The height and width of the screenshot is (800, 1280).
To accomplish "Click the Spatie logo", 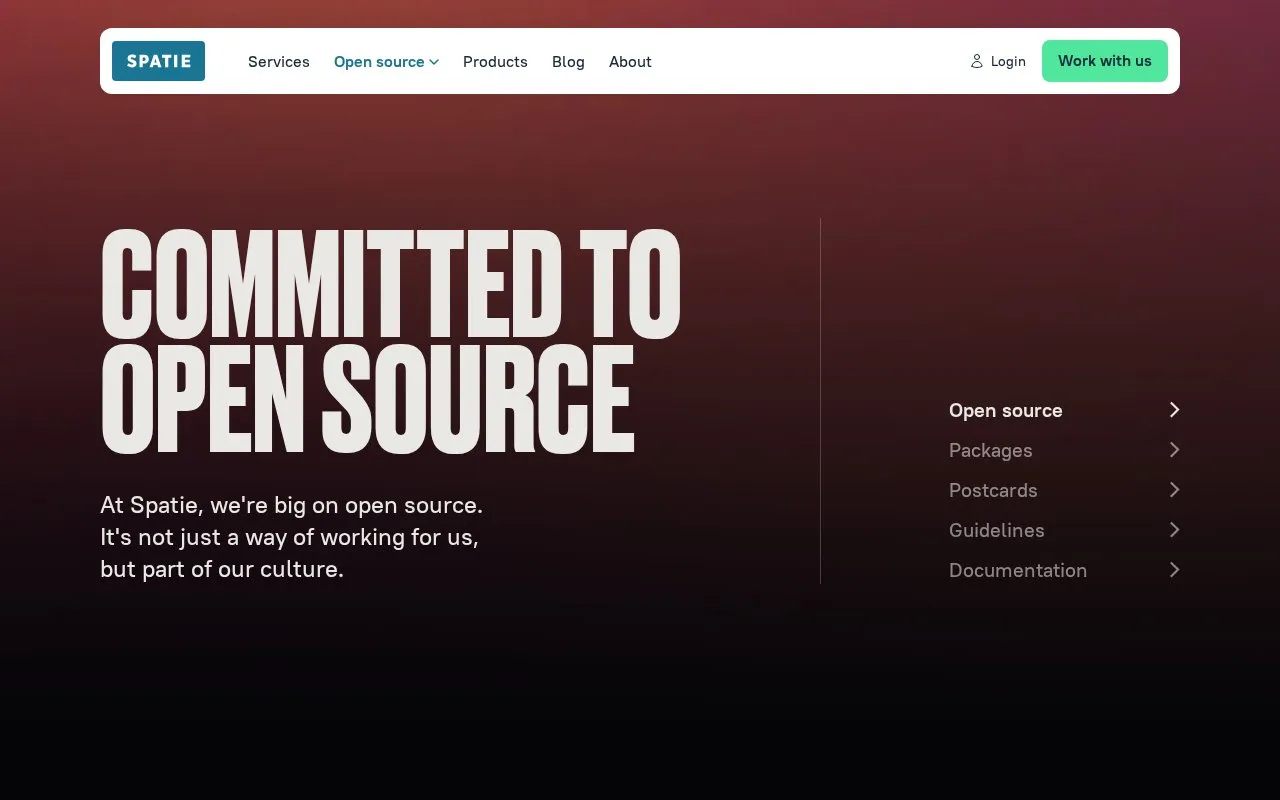I will (x=158, y=61).
